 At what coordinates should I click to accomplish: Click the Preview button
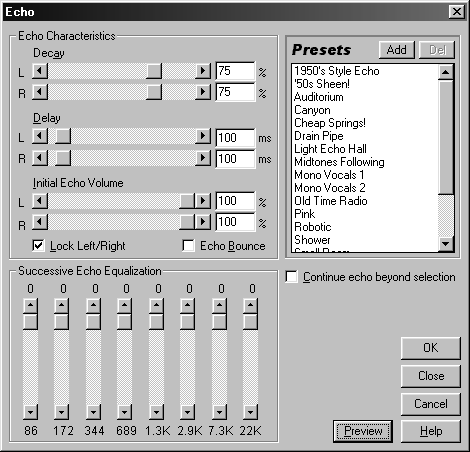click(x=363, y=431)
